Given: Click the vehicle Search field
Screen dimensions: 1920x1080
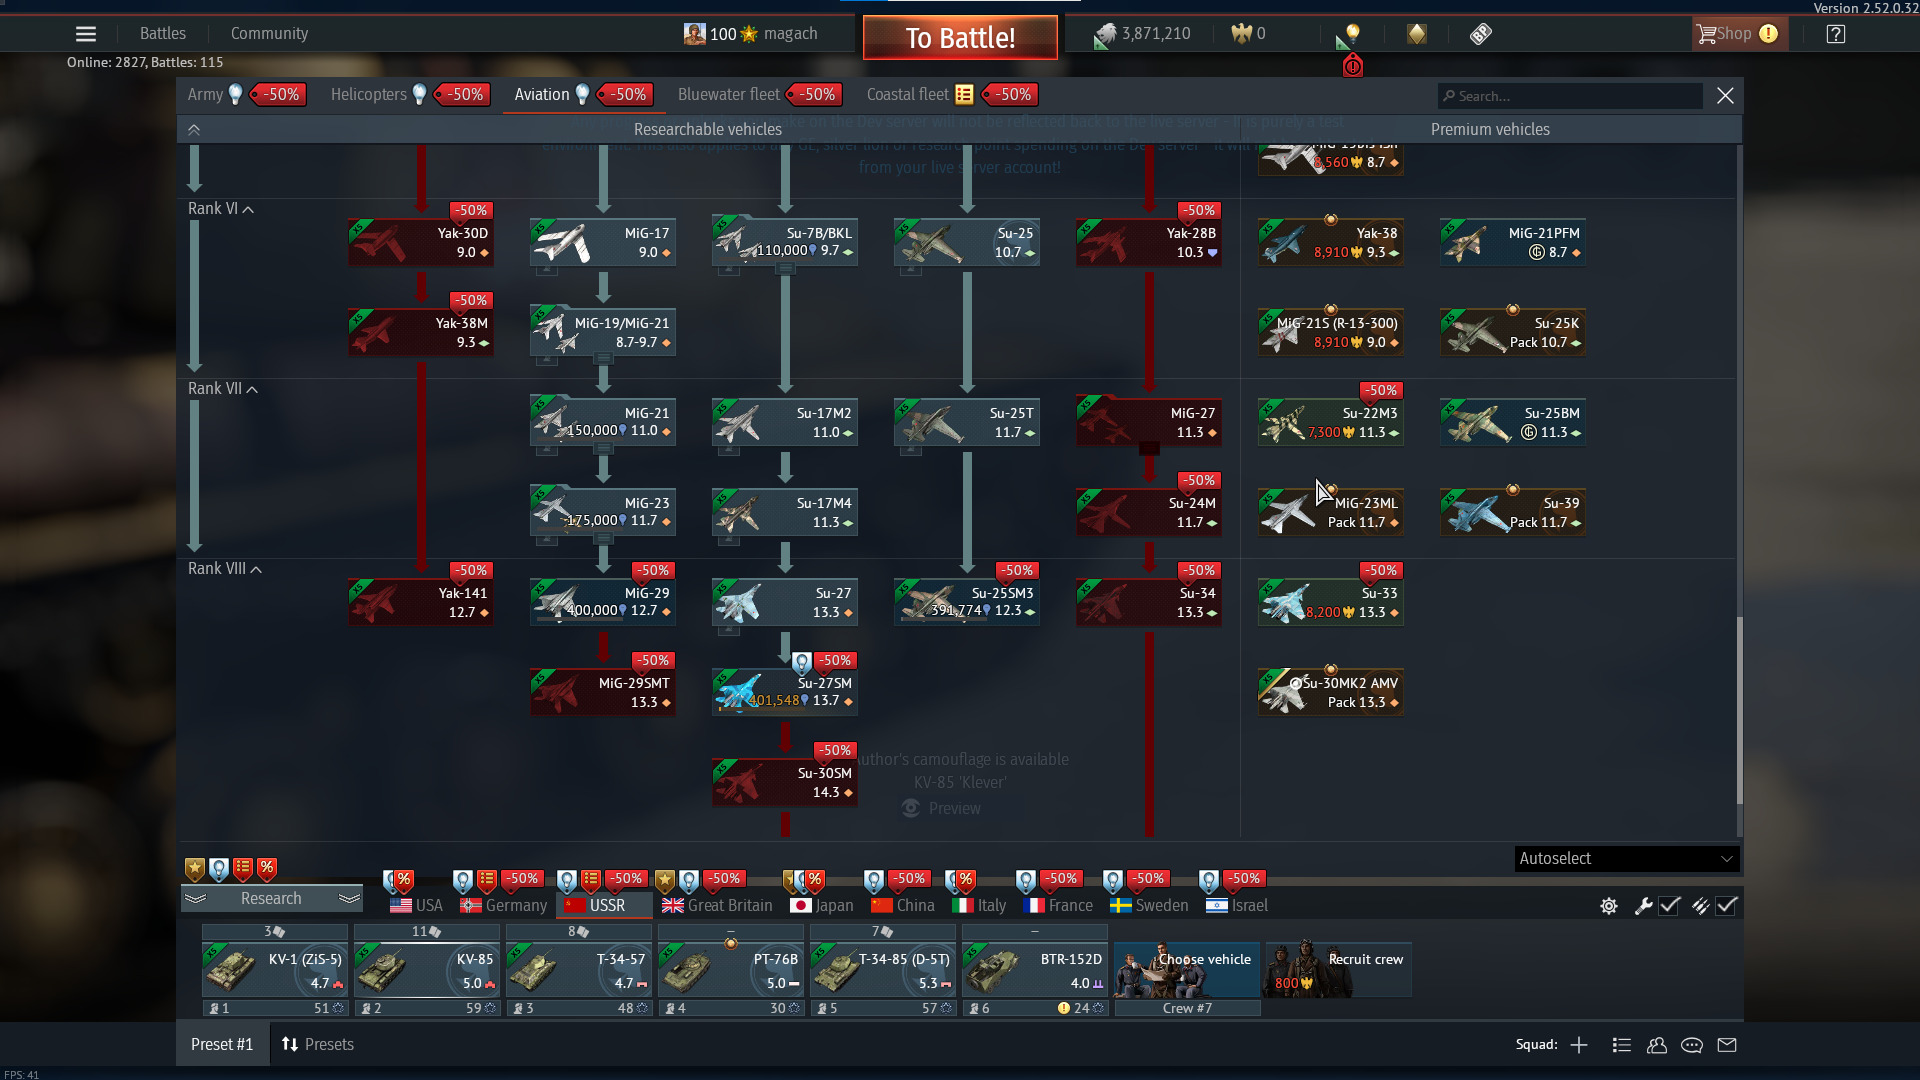Looking at the screenshot, I should click(1570, 96).
